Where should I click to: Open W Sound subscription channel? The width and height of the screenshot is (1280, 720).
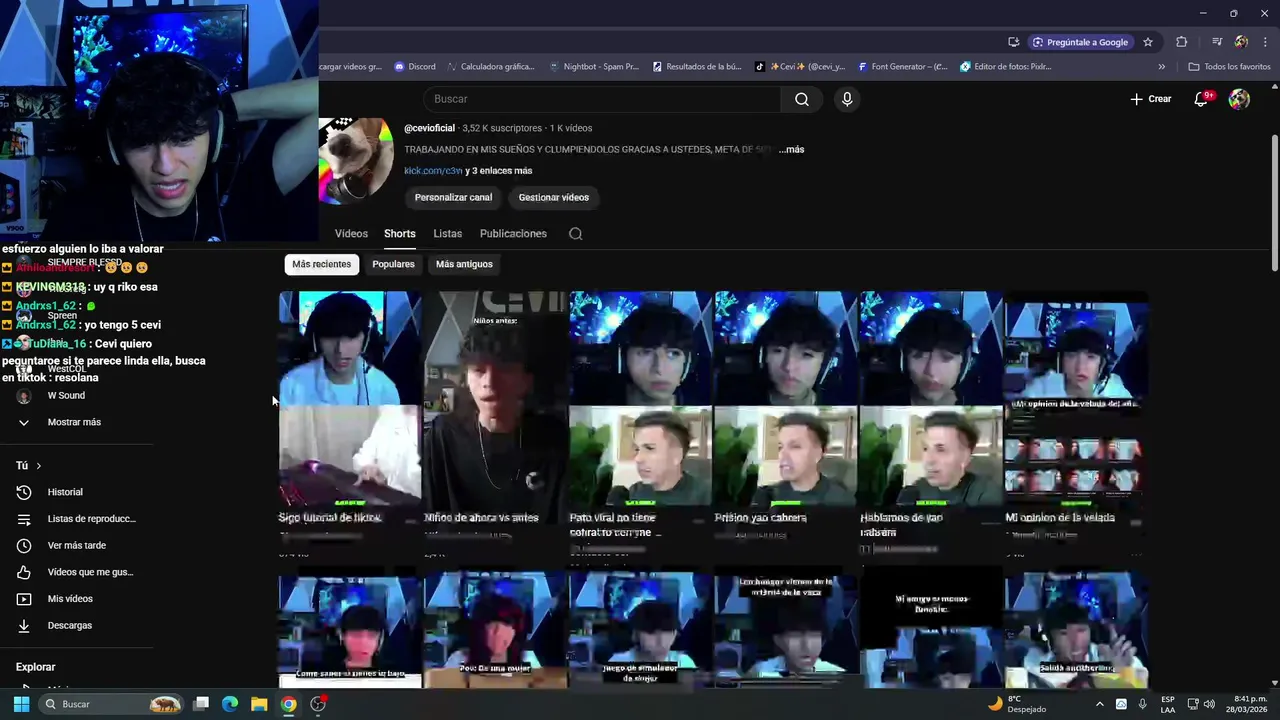pos(66,396)
